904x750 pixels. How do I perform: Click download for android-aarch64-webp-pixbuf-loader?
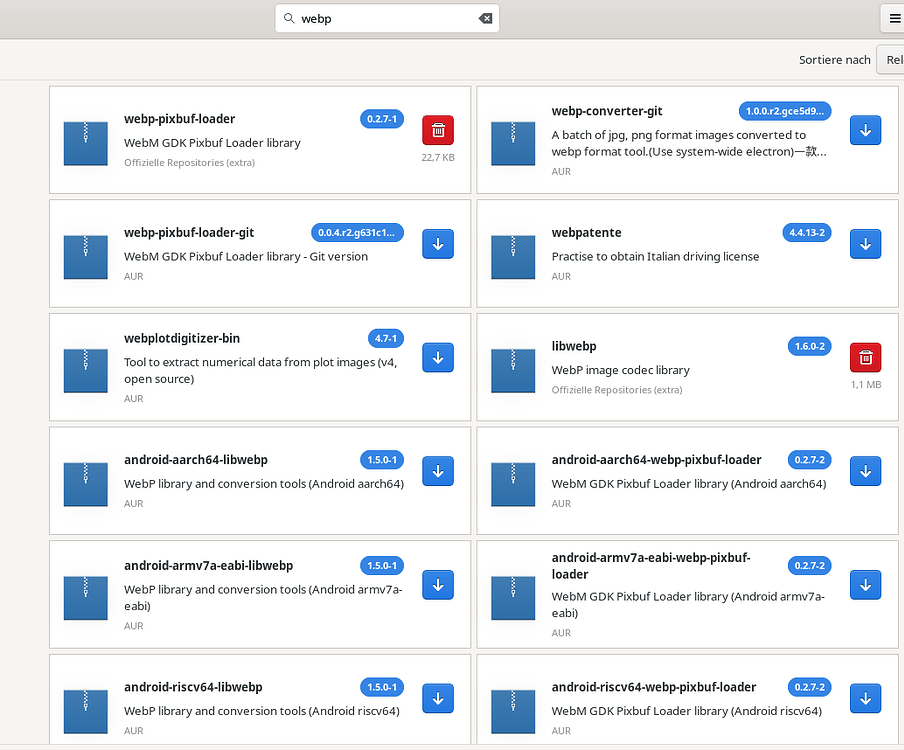coord(865,471)
